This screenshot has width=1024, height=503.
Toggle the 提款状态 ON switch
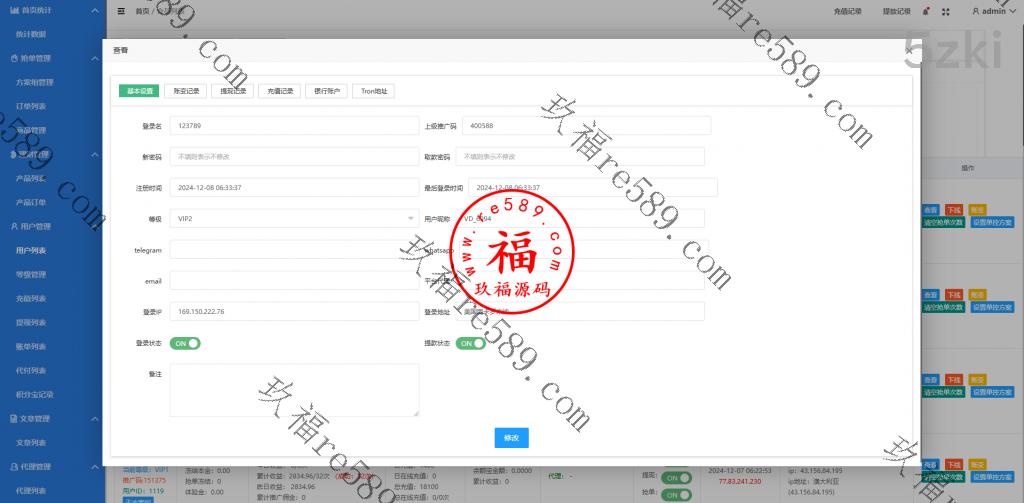click(x=471, y=343)
